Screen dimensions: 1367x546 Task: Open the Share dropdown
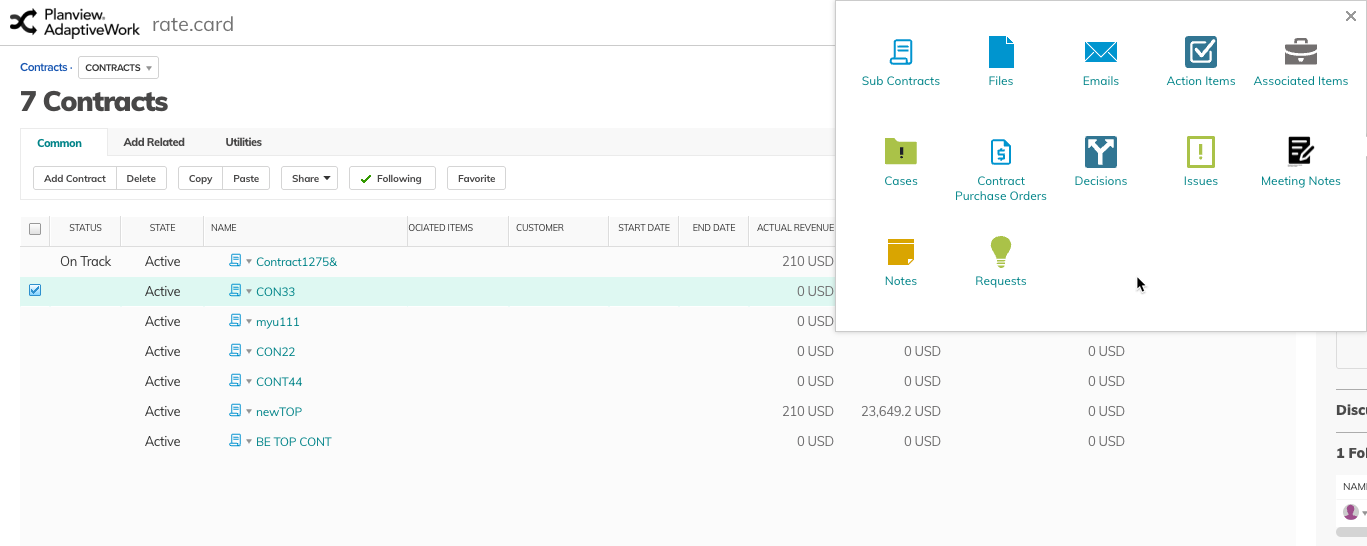309,178
